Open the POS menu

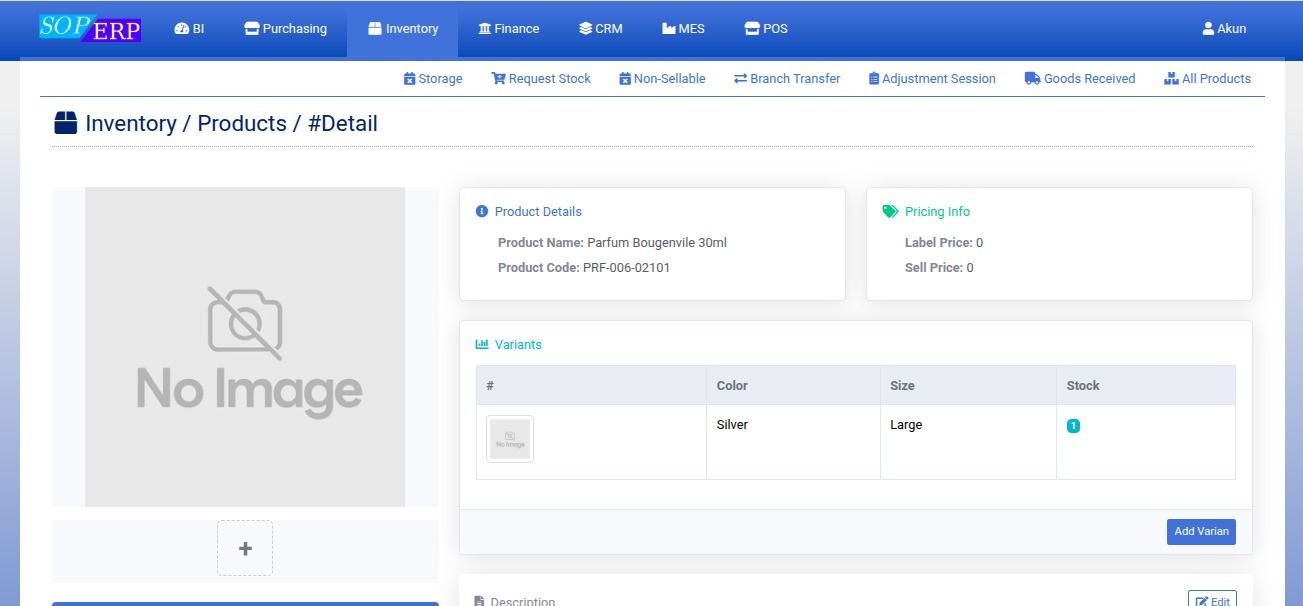(766, 29)
